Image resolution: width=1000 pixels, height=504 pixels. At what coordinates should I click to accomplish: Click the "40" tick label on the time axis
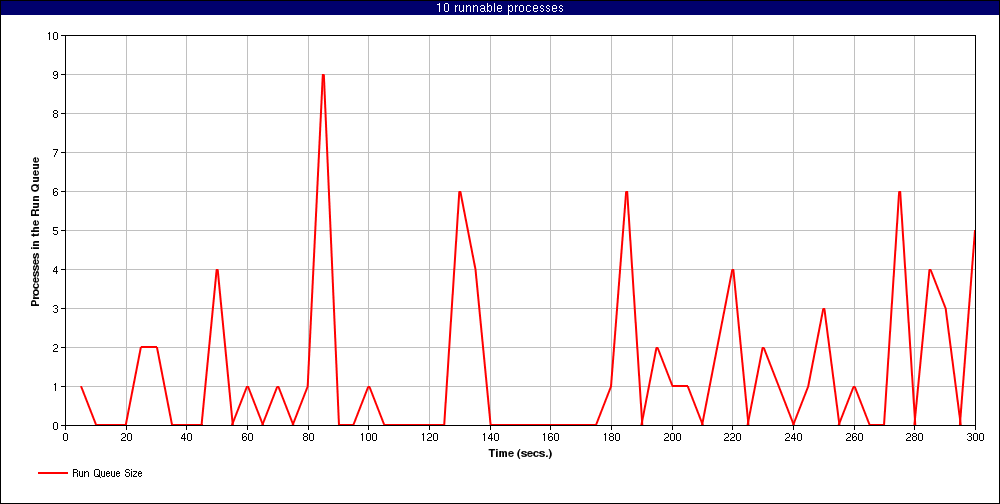coord(187,437)
